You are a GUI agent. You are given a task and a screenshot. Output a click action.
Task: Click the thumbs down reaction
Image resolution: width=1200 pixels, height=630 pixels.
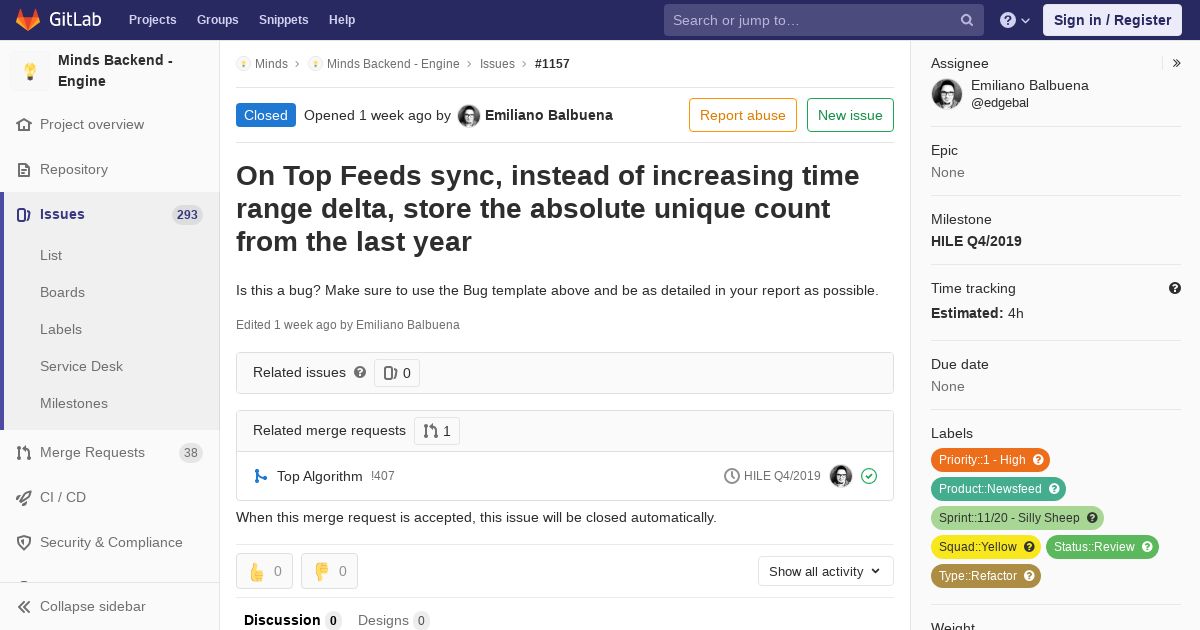pyautogui.click(x=329, y=571)
